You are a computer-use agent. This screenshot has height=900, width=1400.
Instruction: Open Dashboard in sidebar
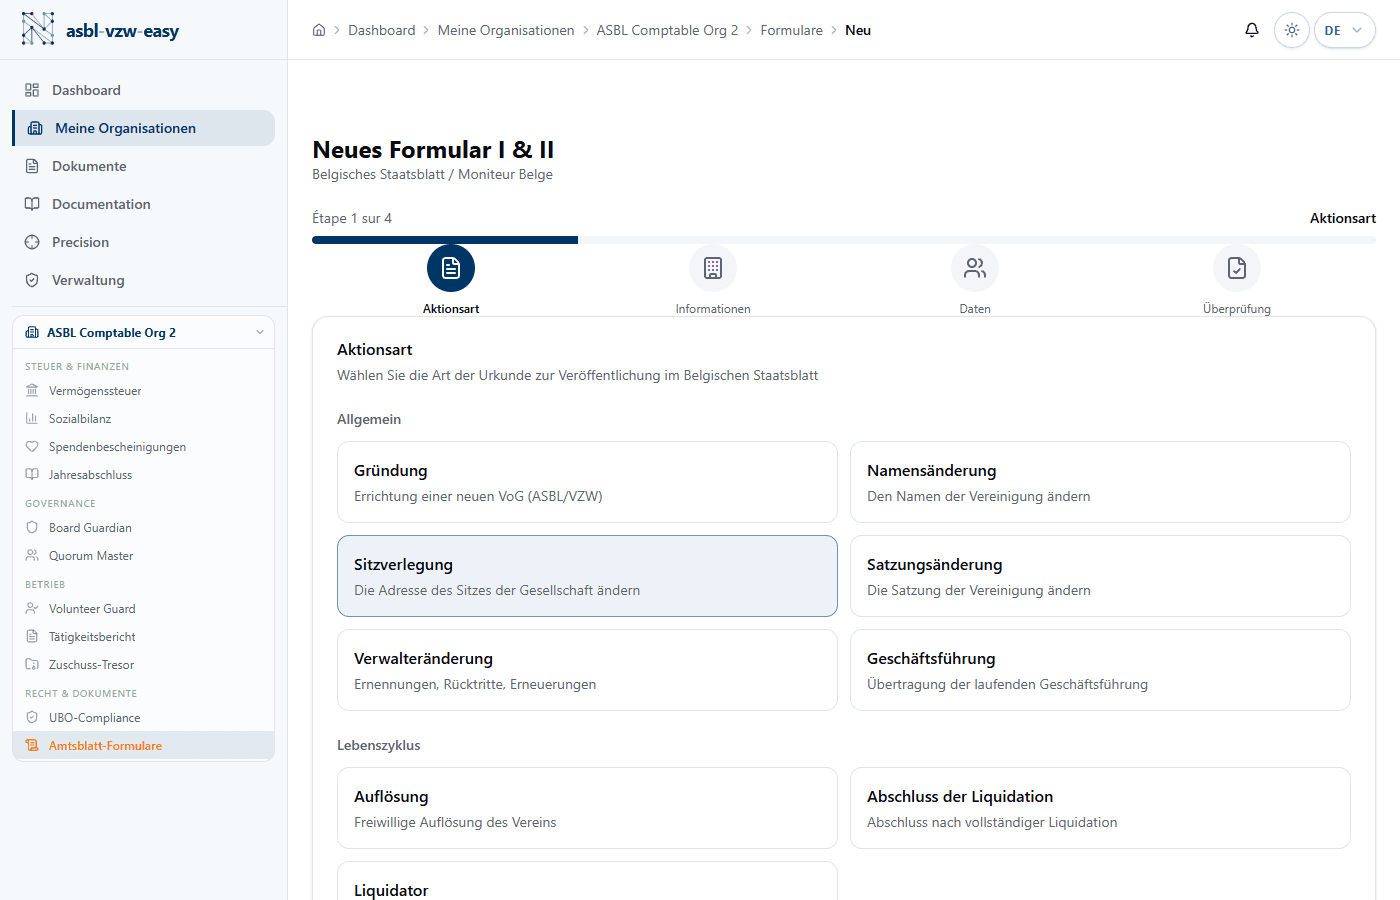(143, 90)
